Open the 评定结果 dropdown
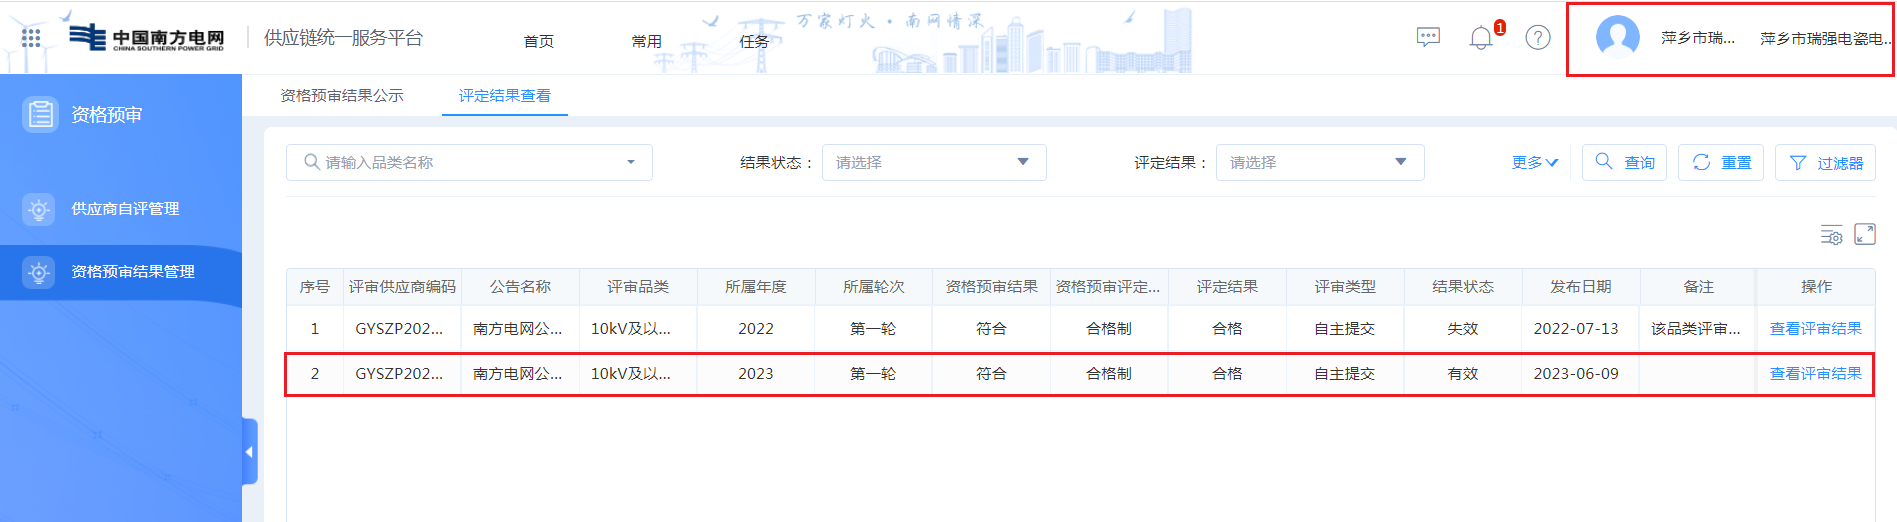The height and width of the screenshot is (522, 1897). (1319, 163)
